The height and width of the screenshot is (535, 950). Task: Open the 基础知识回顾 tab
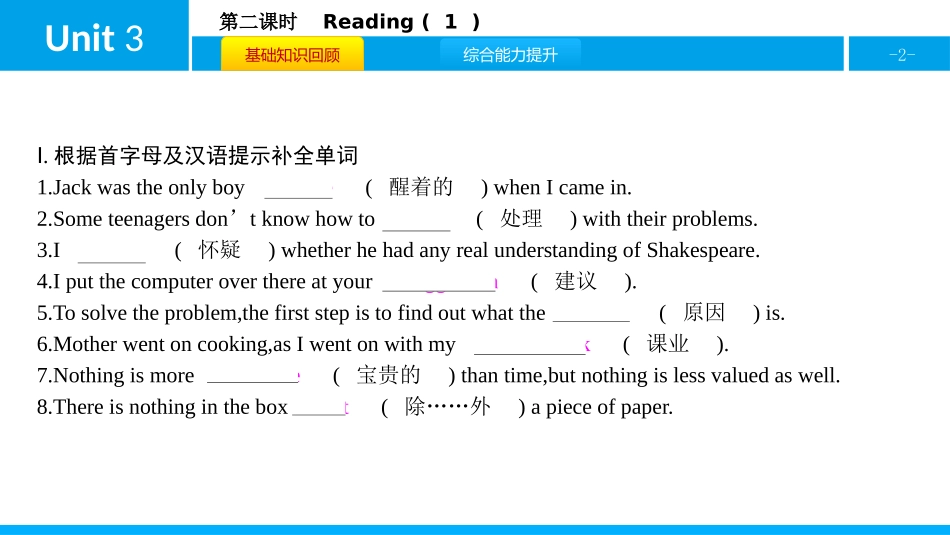point(292,55)
